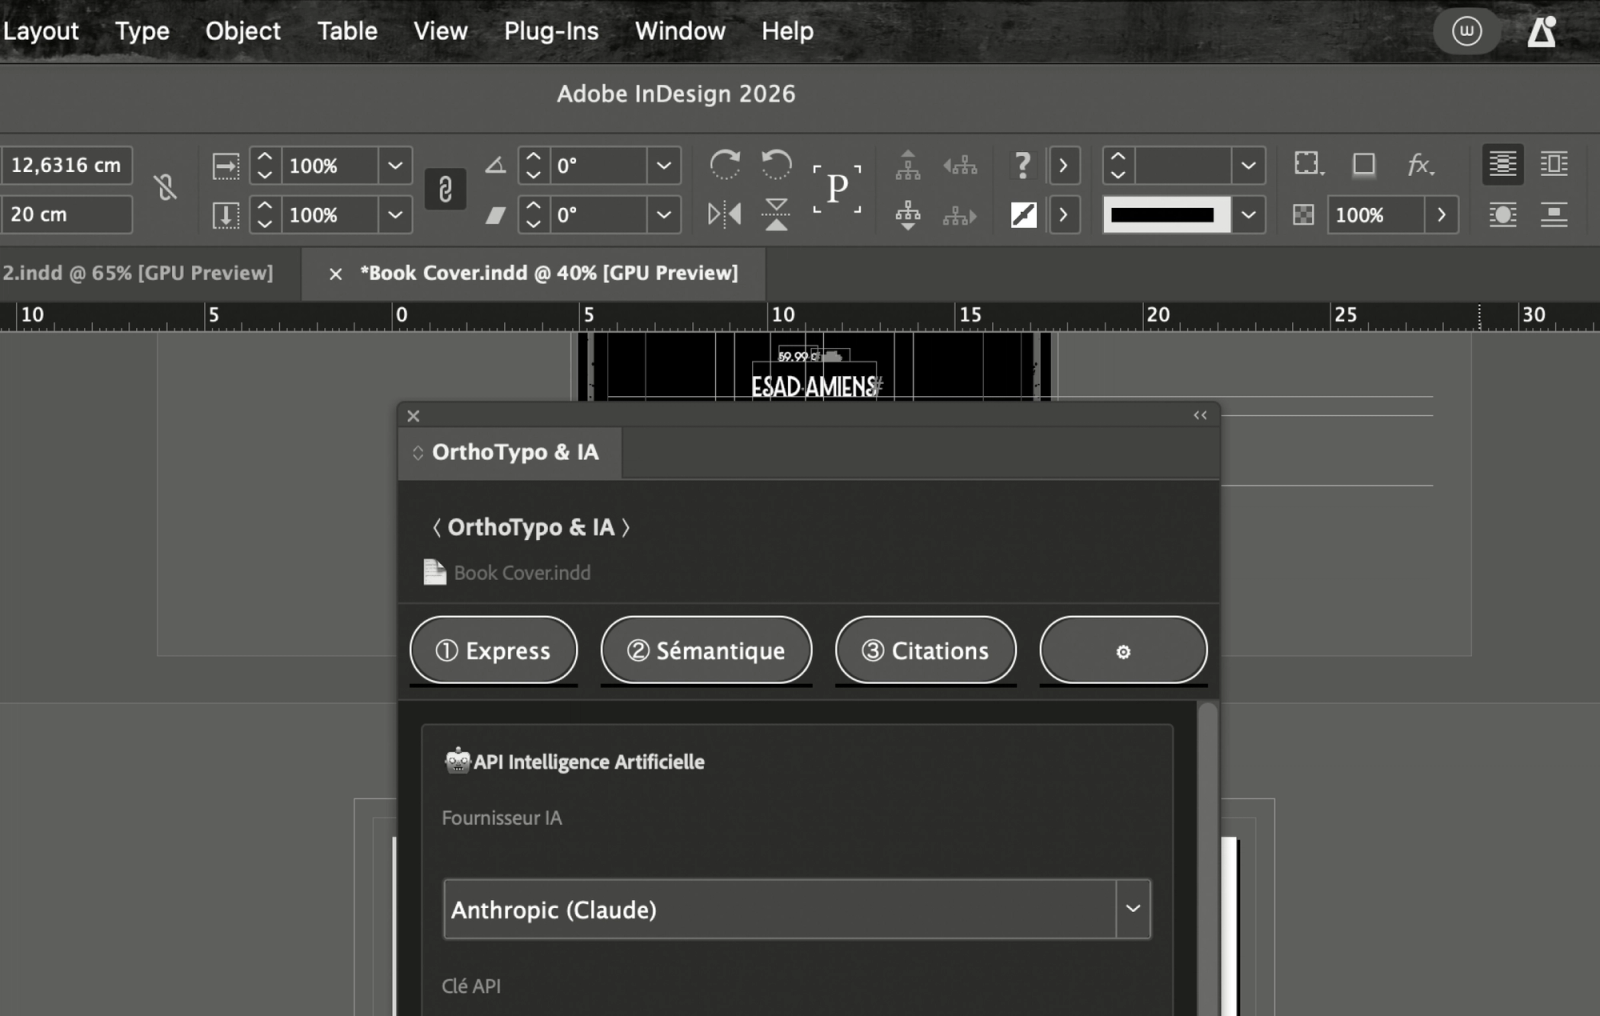Screen dimensions: 1600x1016
Task: Open the Table menu
Action: pyautogui.click(x=347, y=31)
